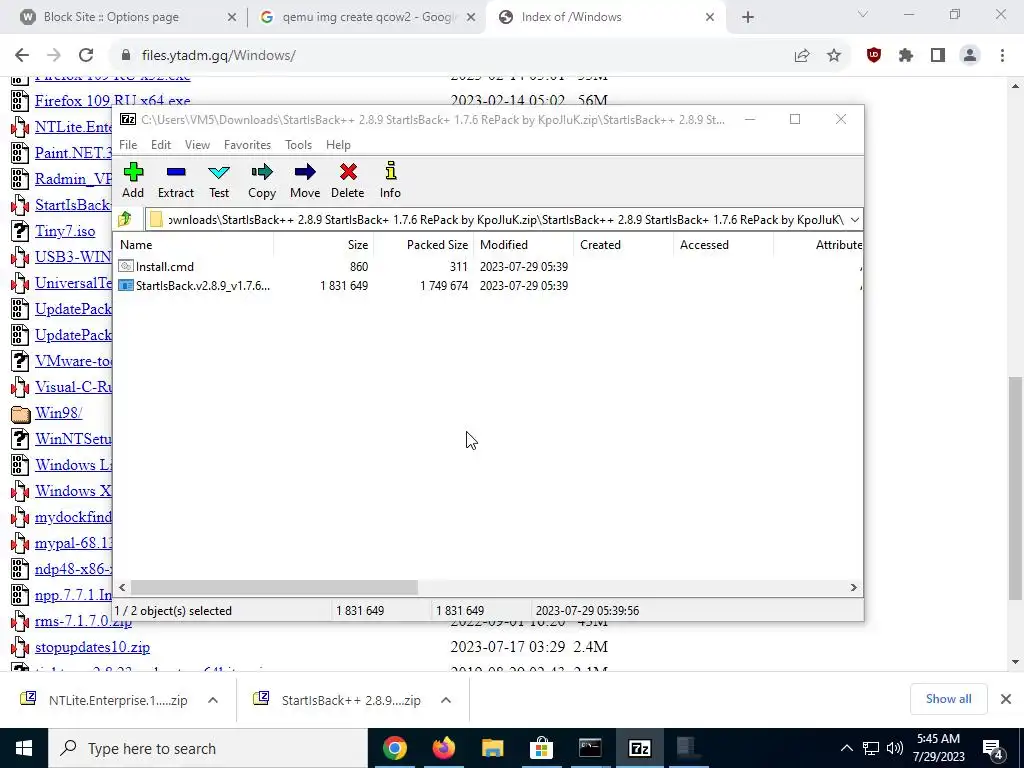Click the address path field in 7-Zip
Screen dimensions: 1024x768
click(x=496, y=219)
